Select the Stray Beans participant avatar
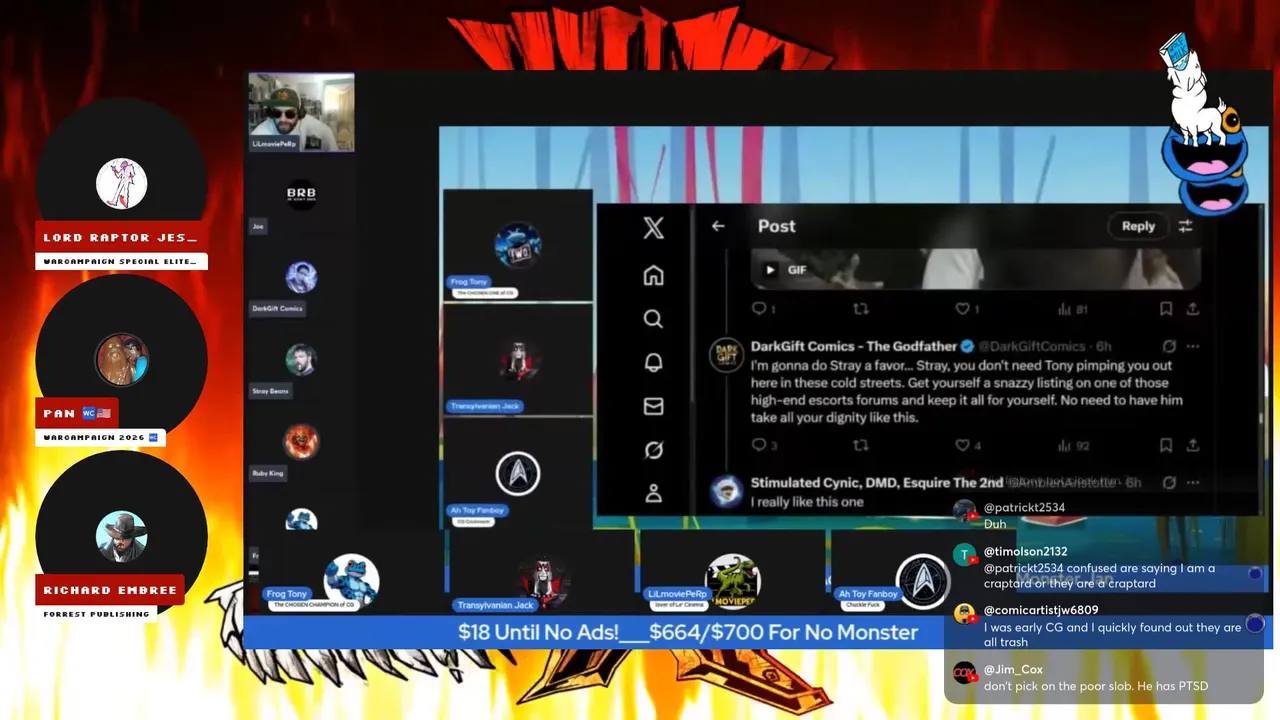The image size is (1280, 720). click(x=301, y=360)
